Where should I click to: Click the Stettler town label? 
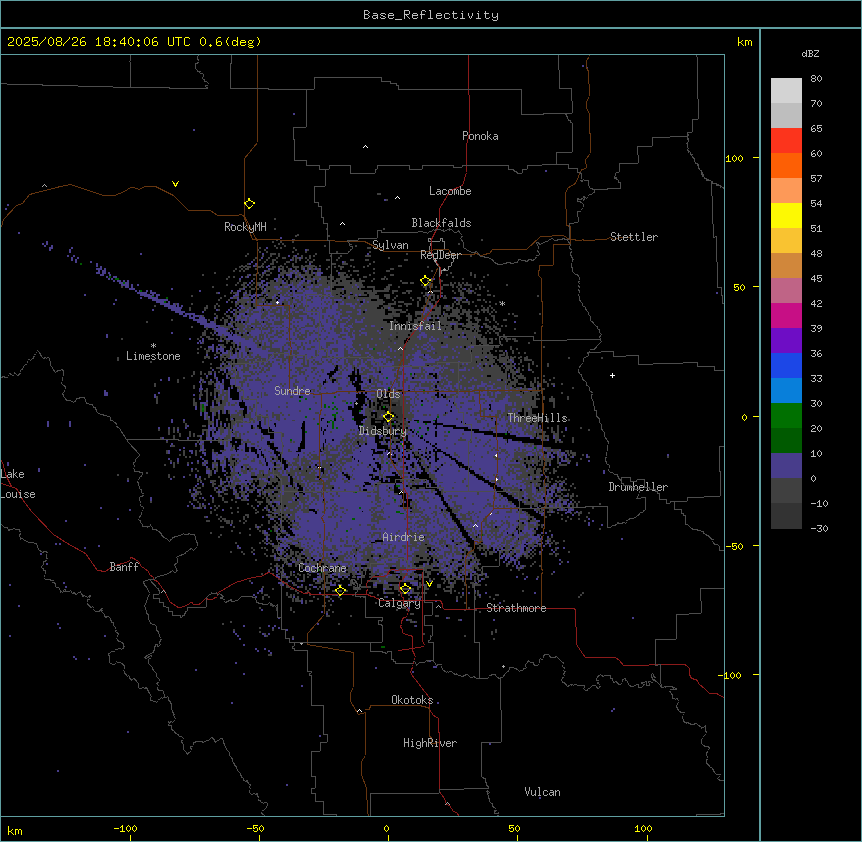634,237
